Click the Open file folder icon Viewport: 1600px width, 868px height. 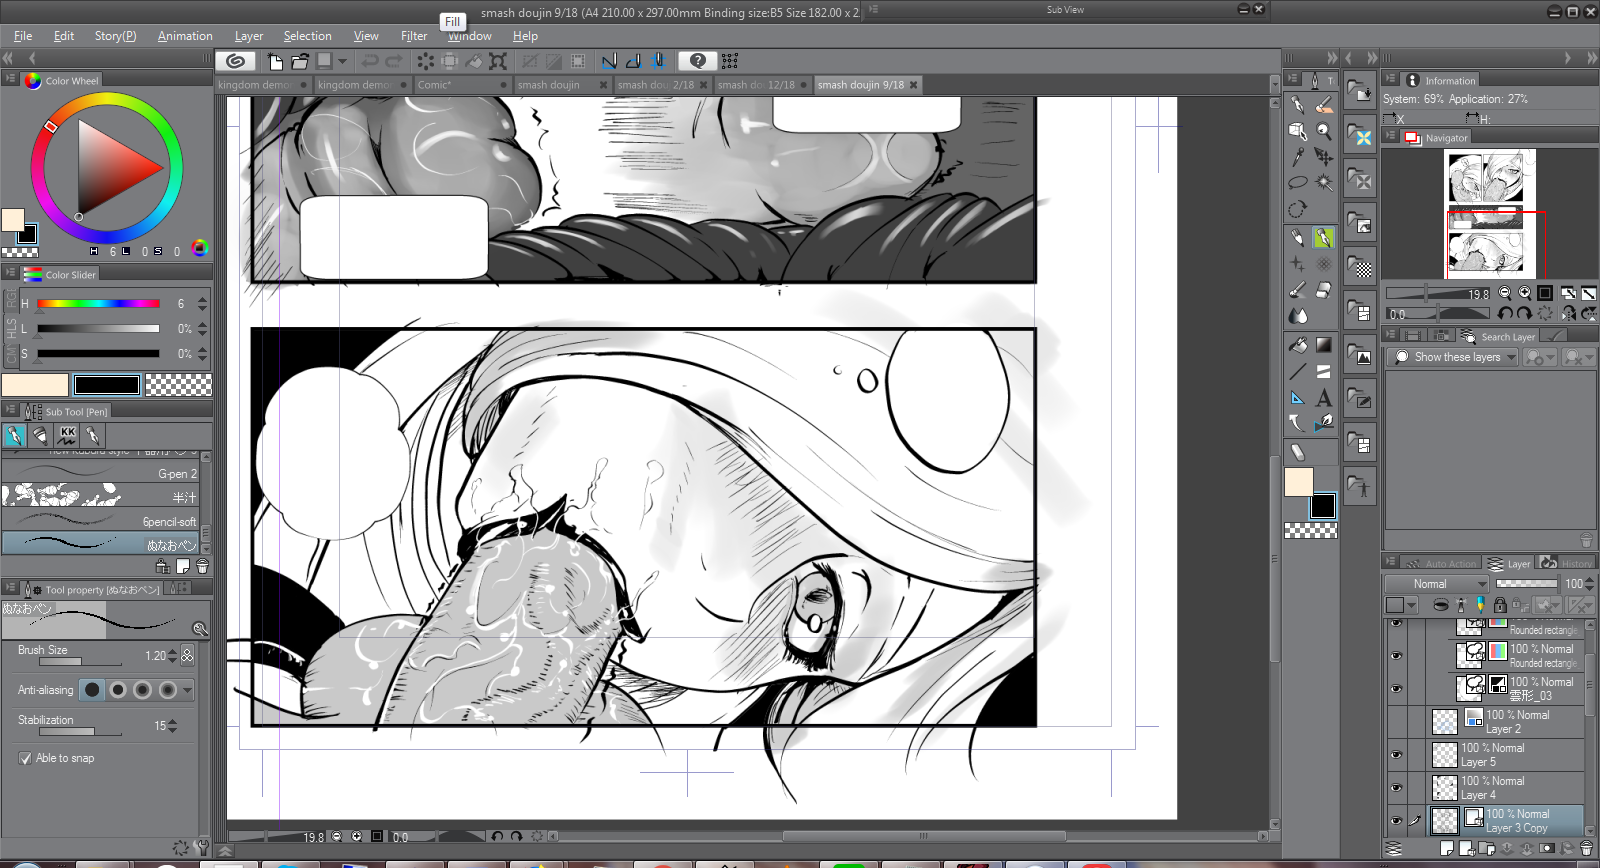click(x=299, y=61)
